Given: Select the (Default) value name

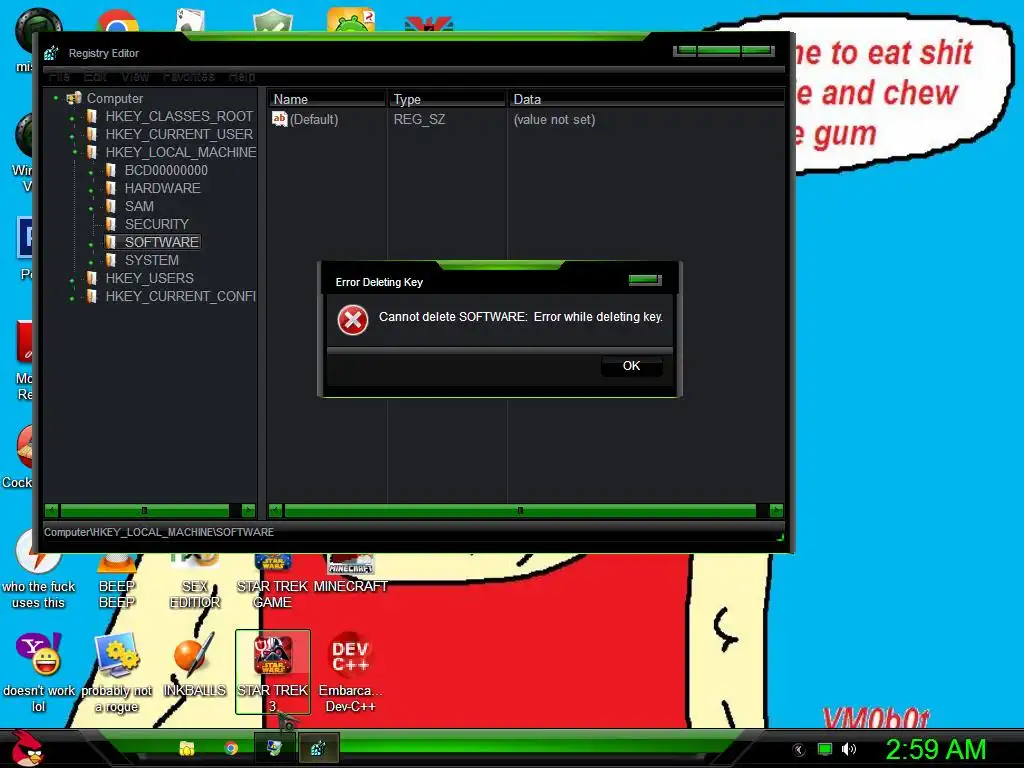Looking at the screenshot, I should click(314, 120).
